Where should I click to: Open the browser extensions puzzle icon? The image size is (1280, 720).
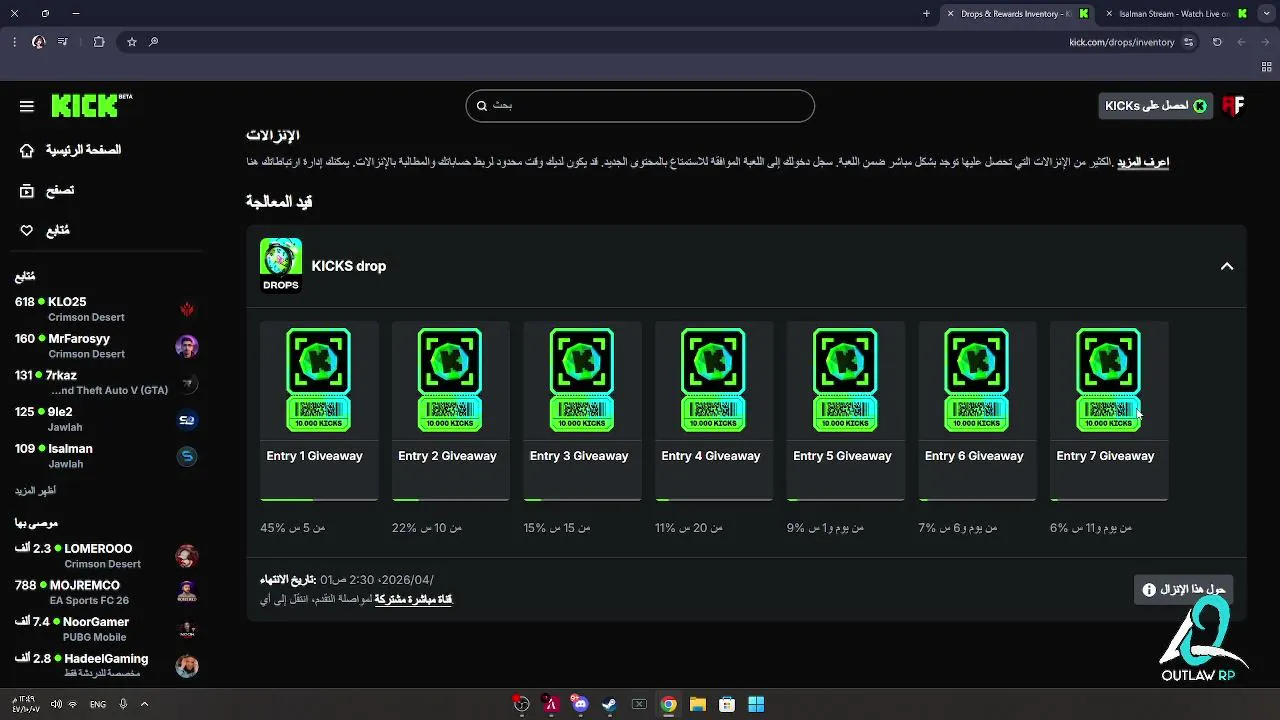point(99,42)
